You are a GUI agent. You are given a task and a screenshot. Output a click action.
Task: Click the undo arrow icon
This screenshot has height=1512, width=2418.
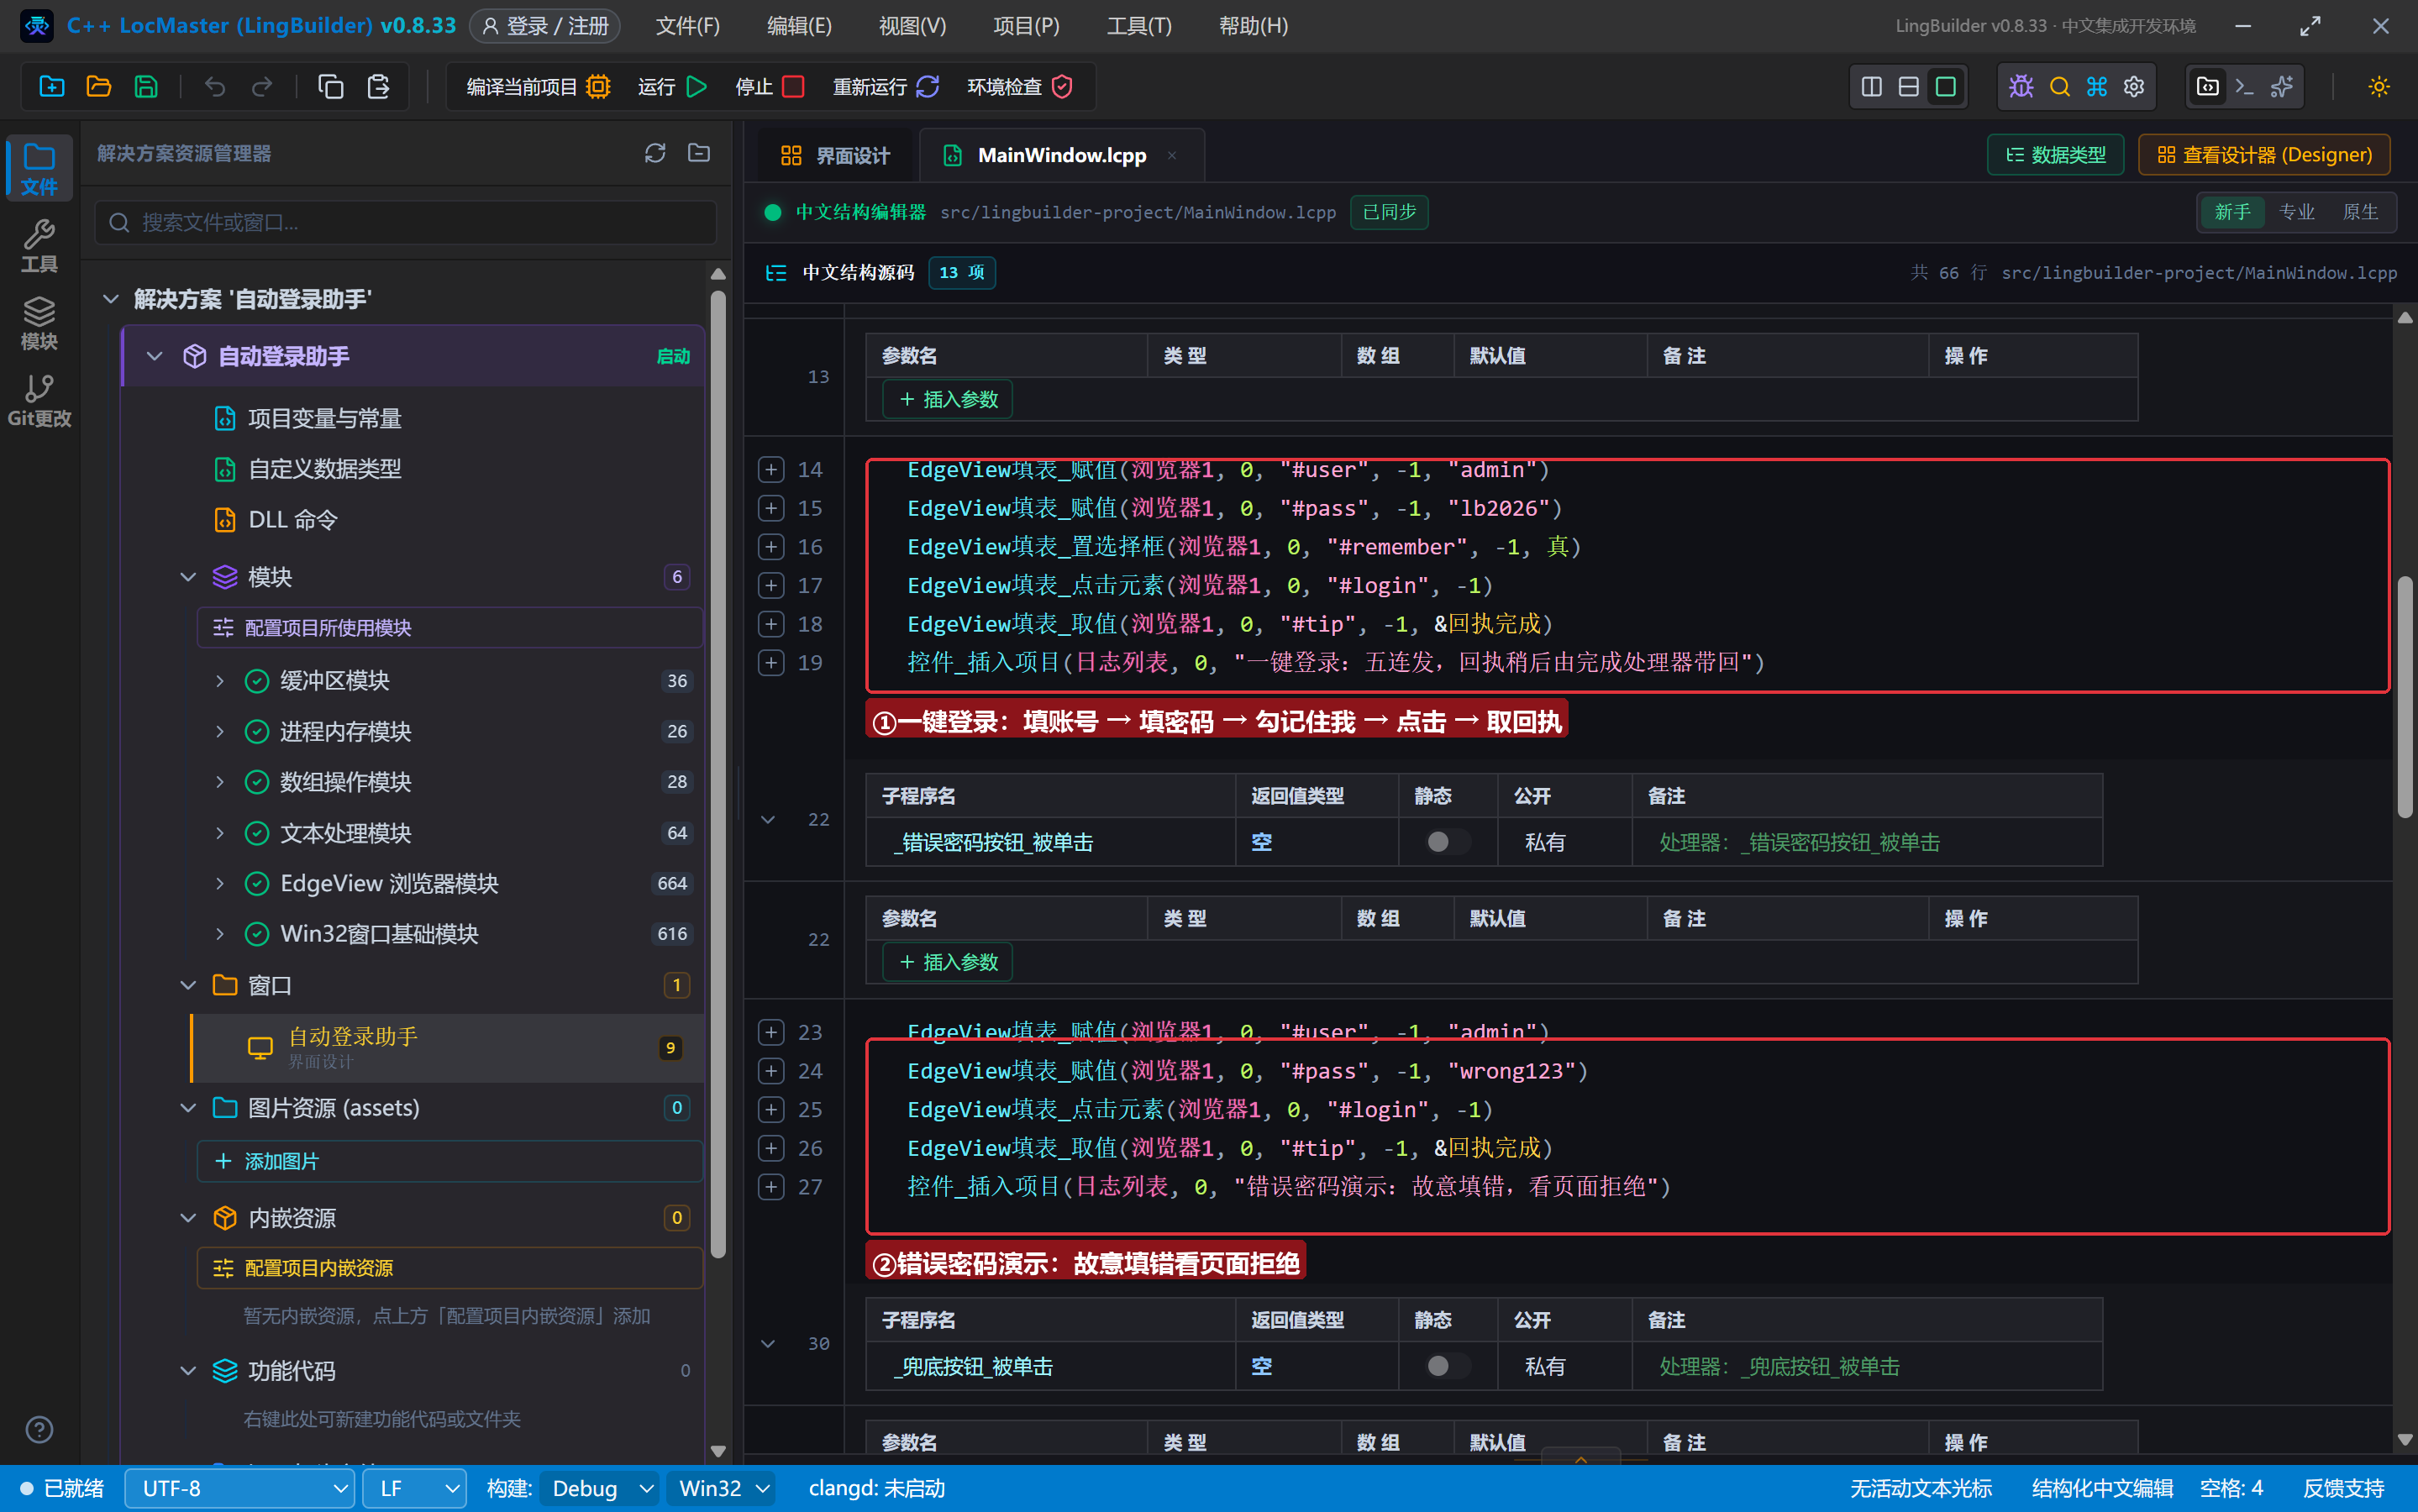point(215,87)
